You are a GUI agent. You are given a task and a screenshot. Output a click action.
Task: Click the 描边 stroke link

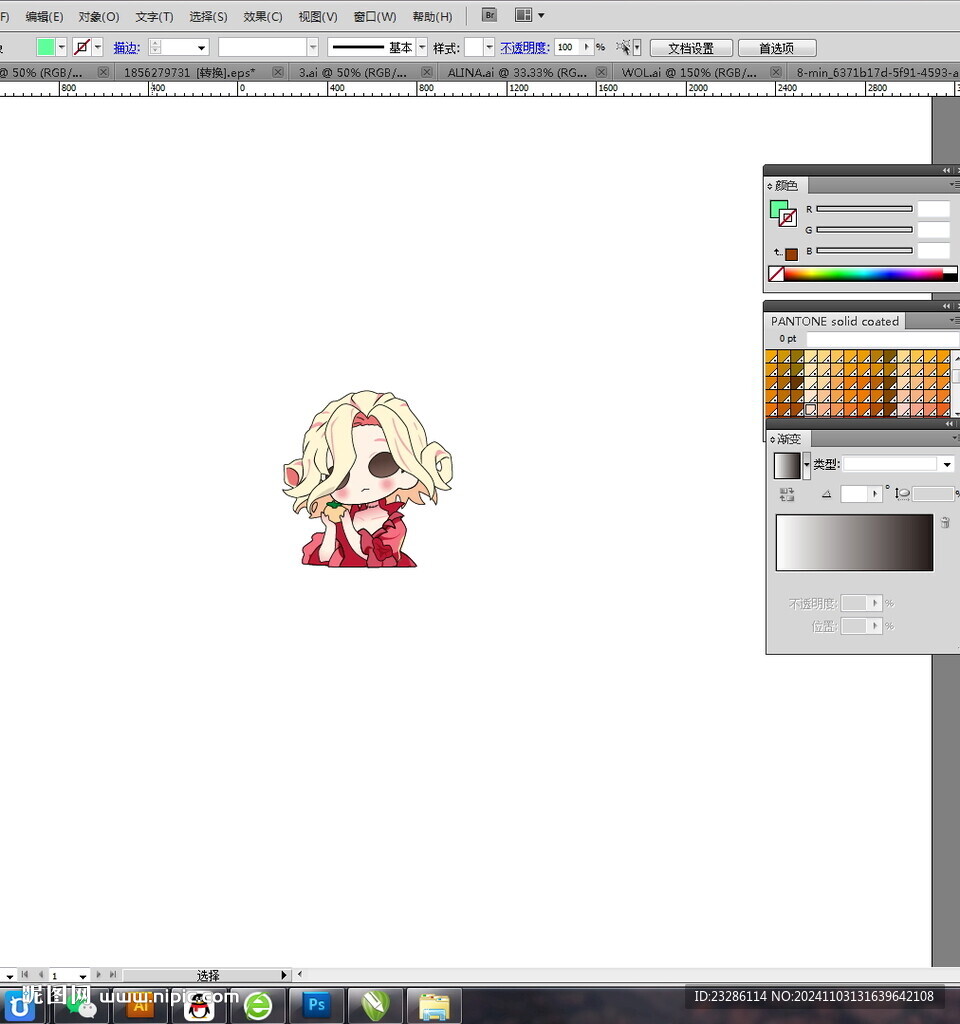tap(127, 48)
